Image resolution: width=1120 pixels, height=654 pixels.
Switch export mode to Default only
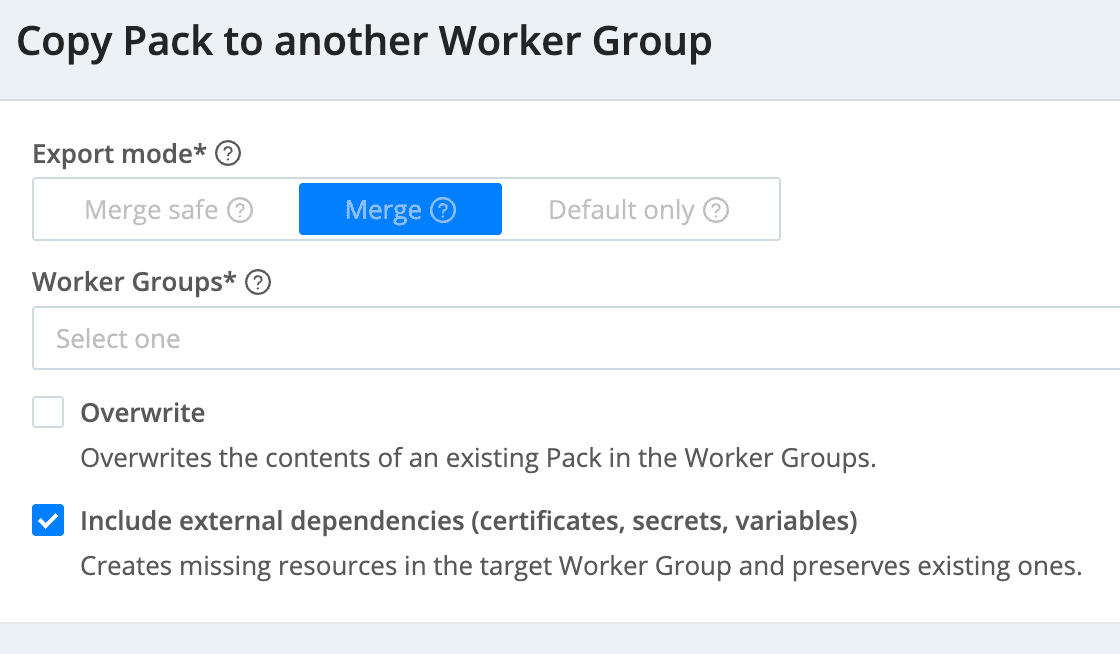pos(620,210)
